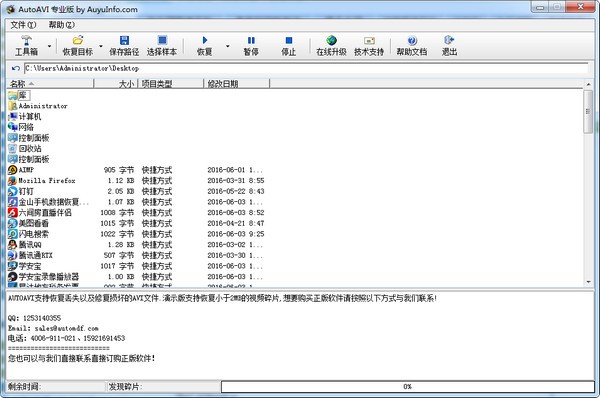Open the 帮助文档 help document icon
This screenshot has height=398, width=600.
tap(412, 40)
